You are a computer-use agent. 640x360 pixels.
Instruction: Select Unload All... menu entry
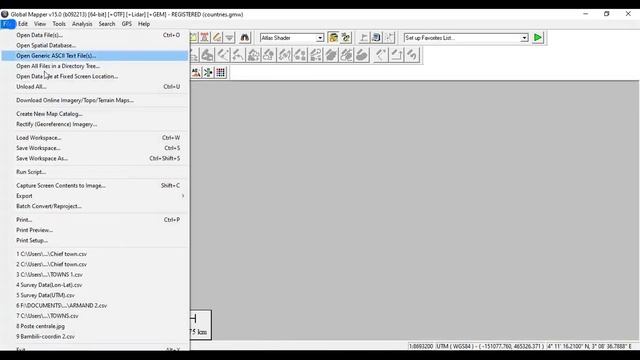pos(95,87)
